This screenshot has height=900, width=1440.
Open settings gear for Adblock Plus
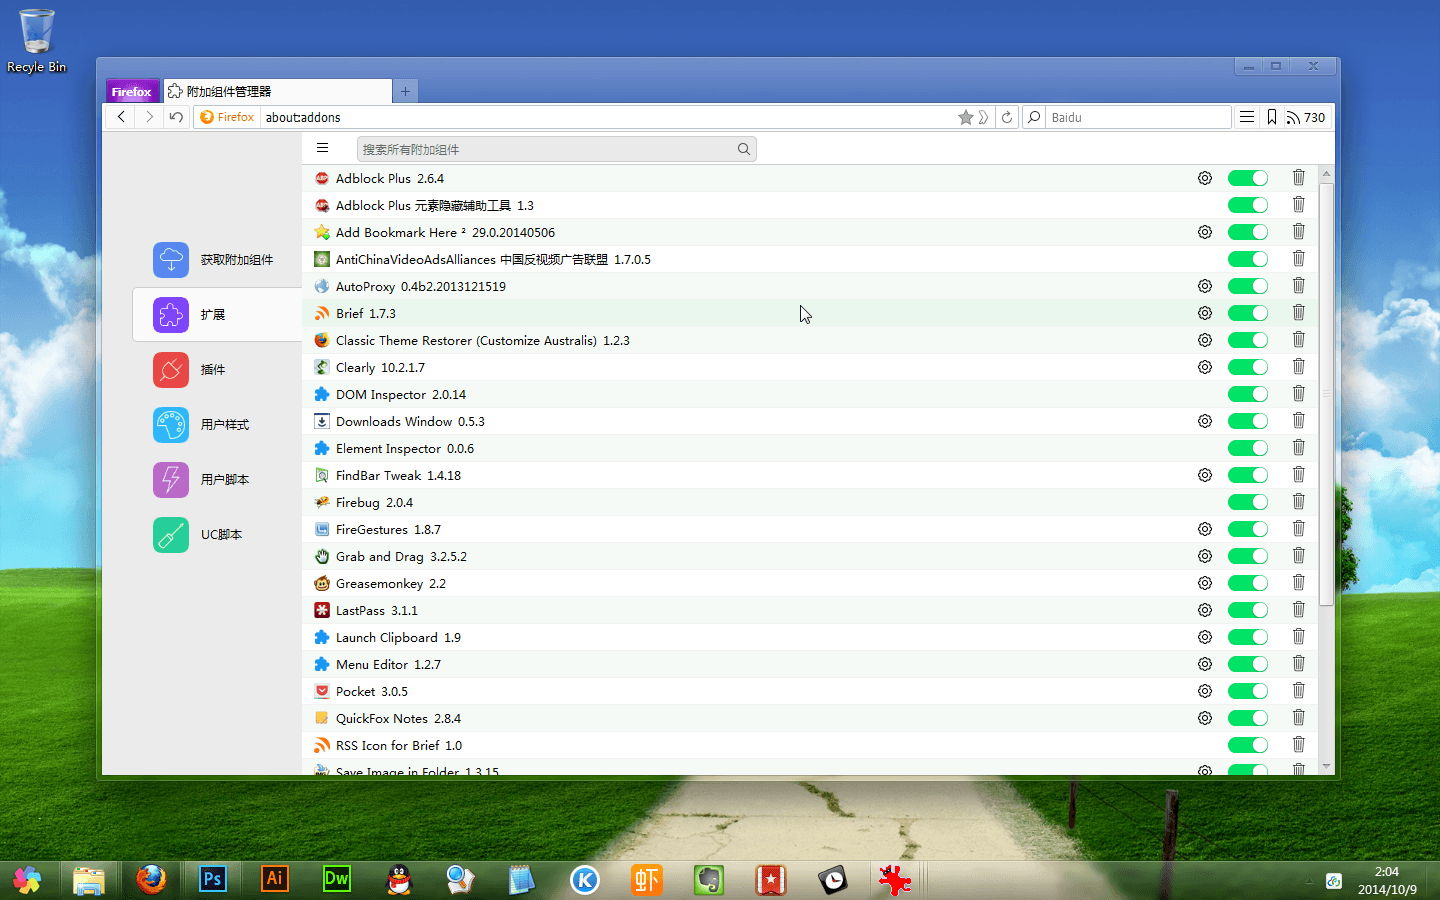[x=1205, y=178]
